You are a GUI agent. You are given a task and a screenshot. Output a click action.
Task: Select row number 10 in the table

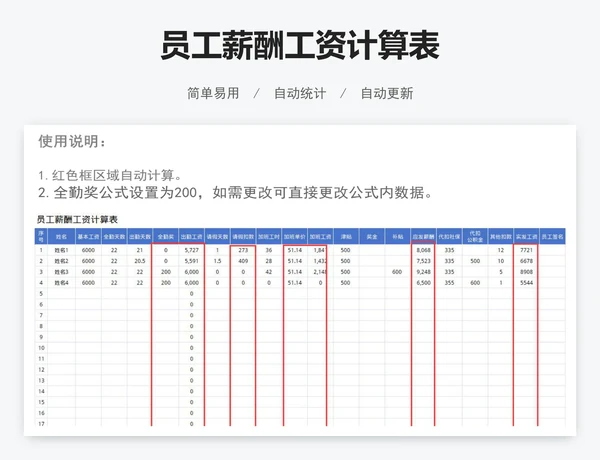click(x=41, y=348)
